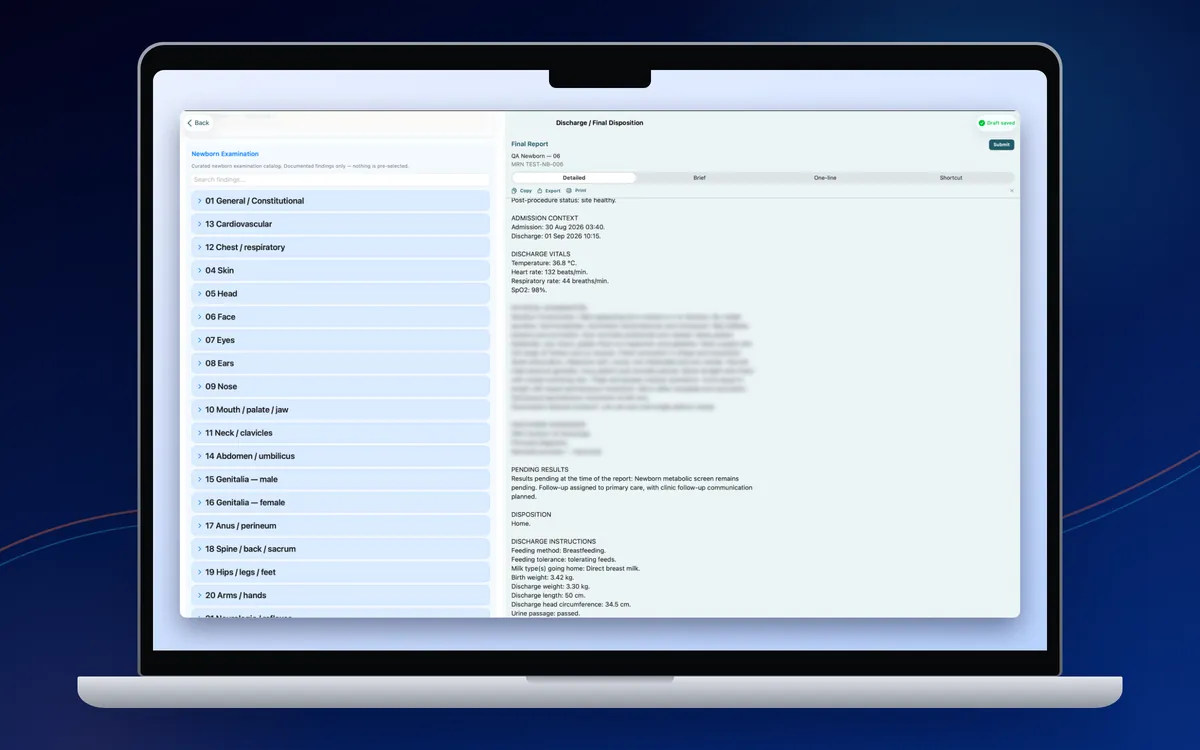Image resolution: width=1200 pixels, height=750 pixels.
Task: Expand 18 Spine / back / sacrum section
Action: click(x=340, y=549)
